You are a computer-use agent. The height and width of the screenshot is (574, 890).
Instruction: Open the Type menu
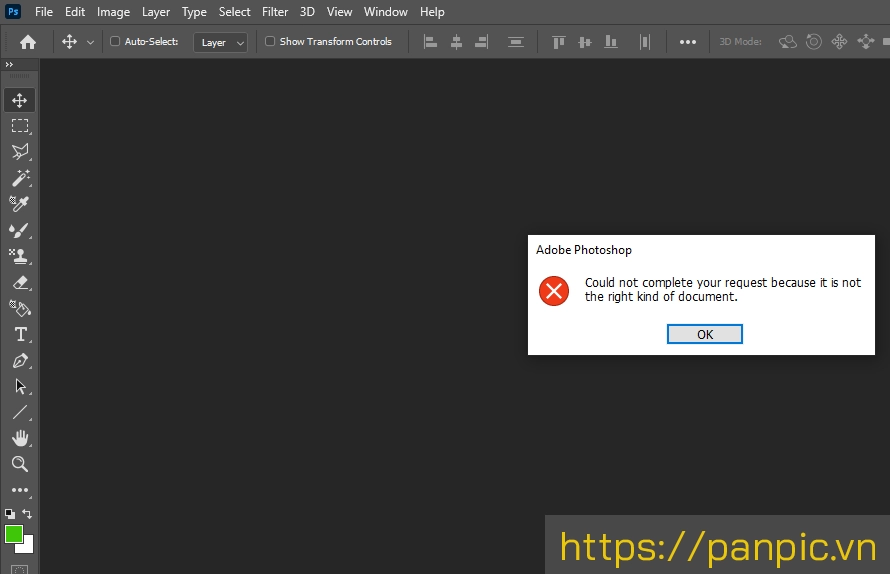coord(194,12)
